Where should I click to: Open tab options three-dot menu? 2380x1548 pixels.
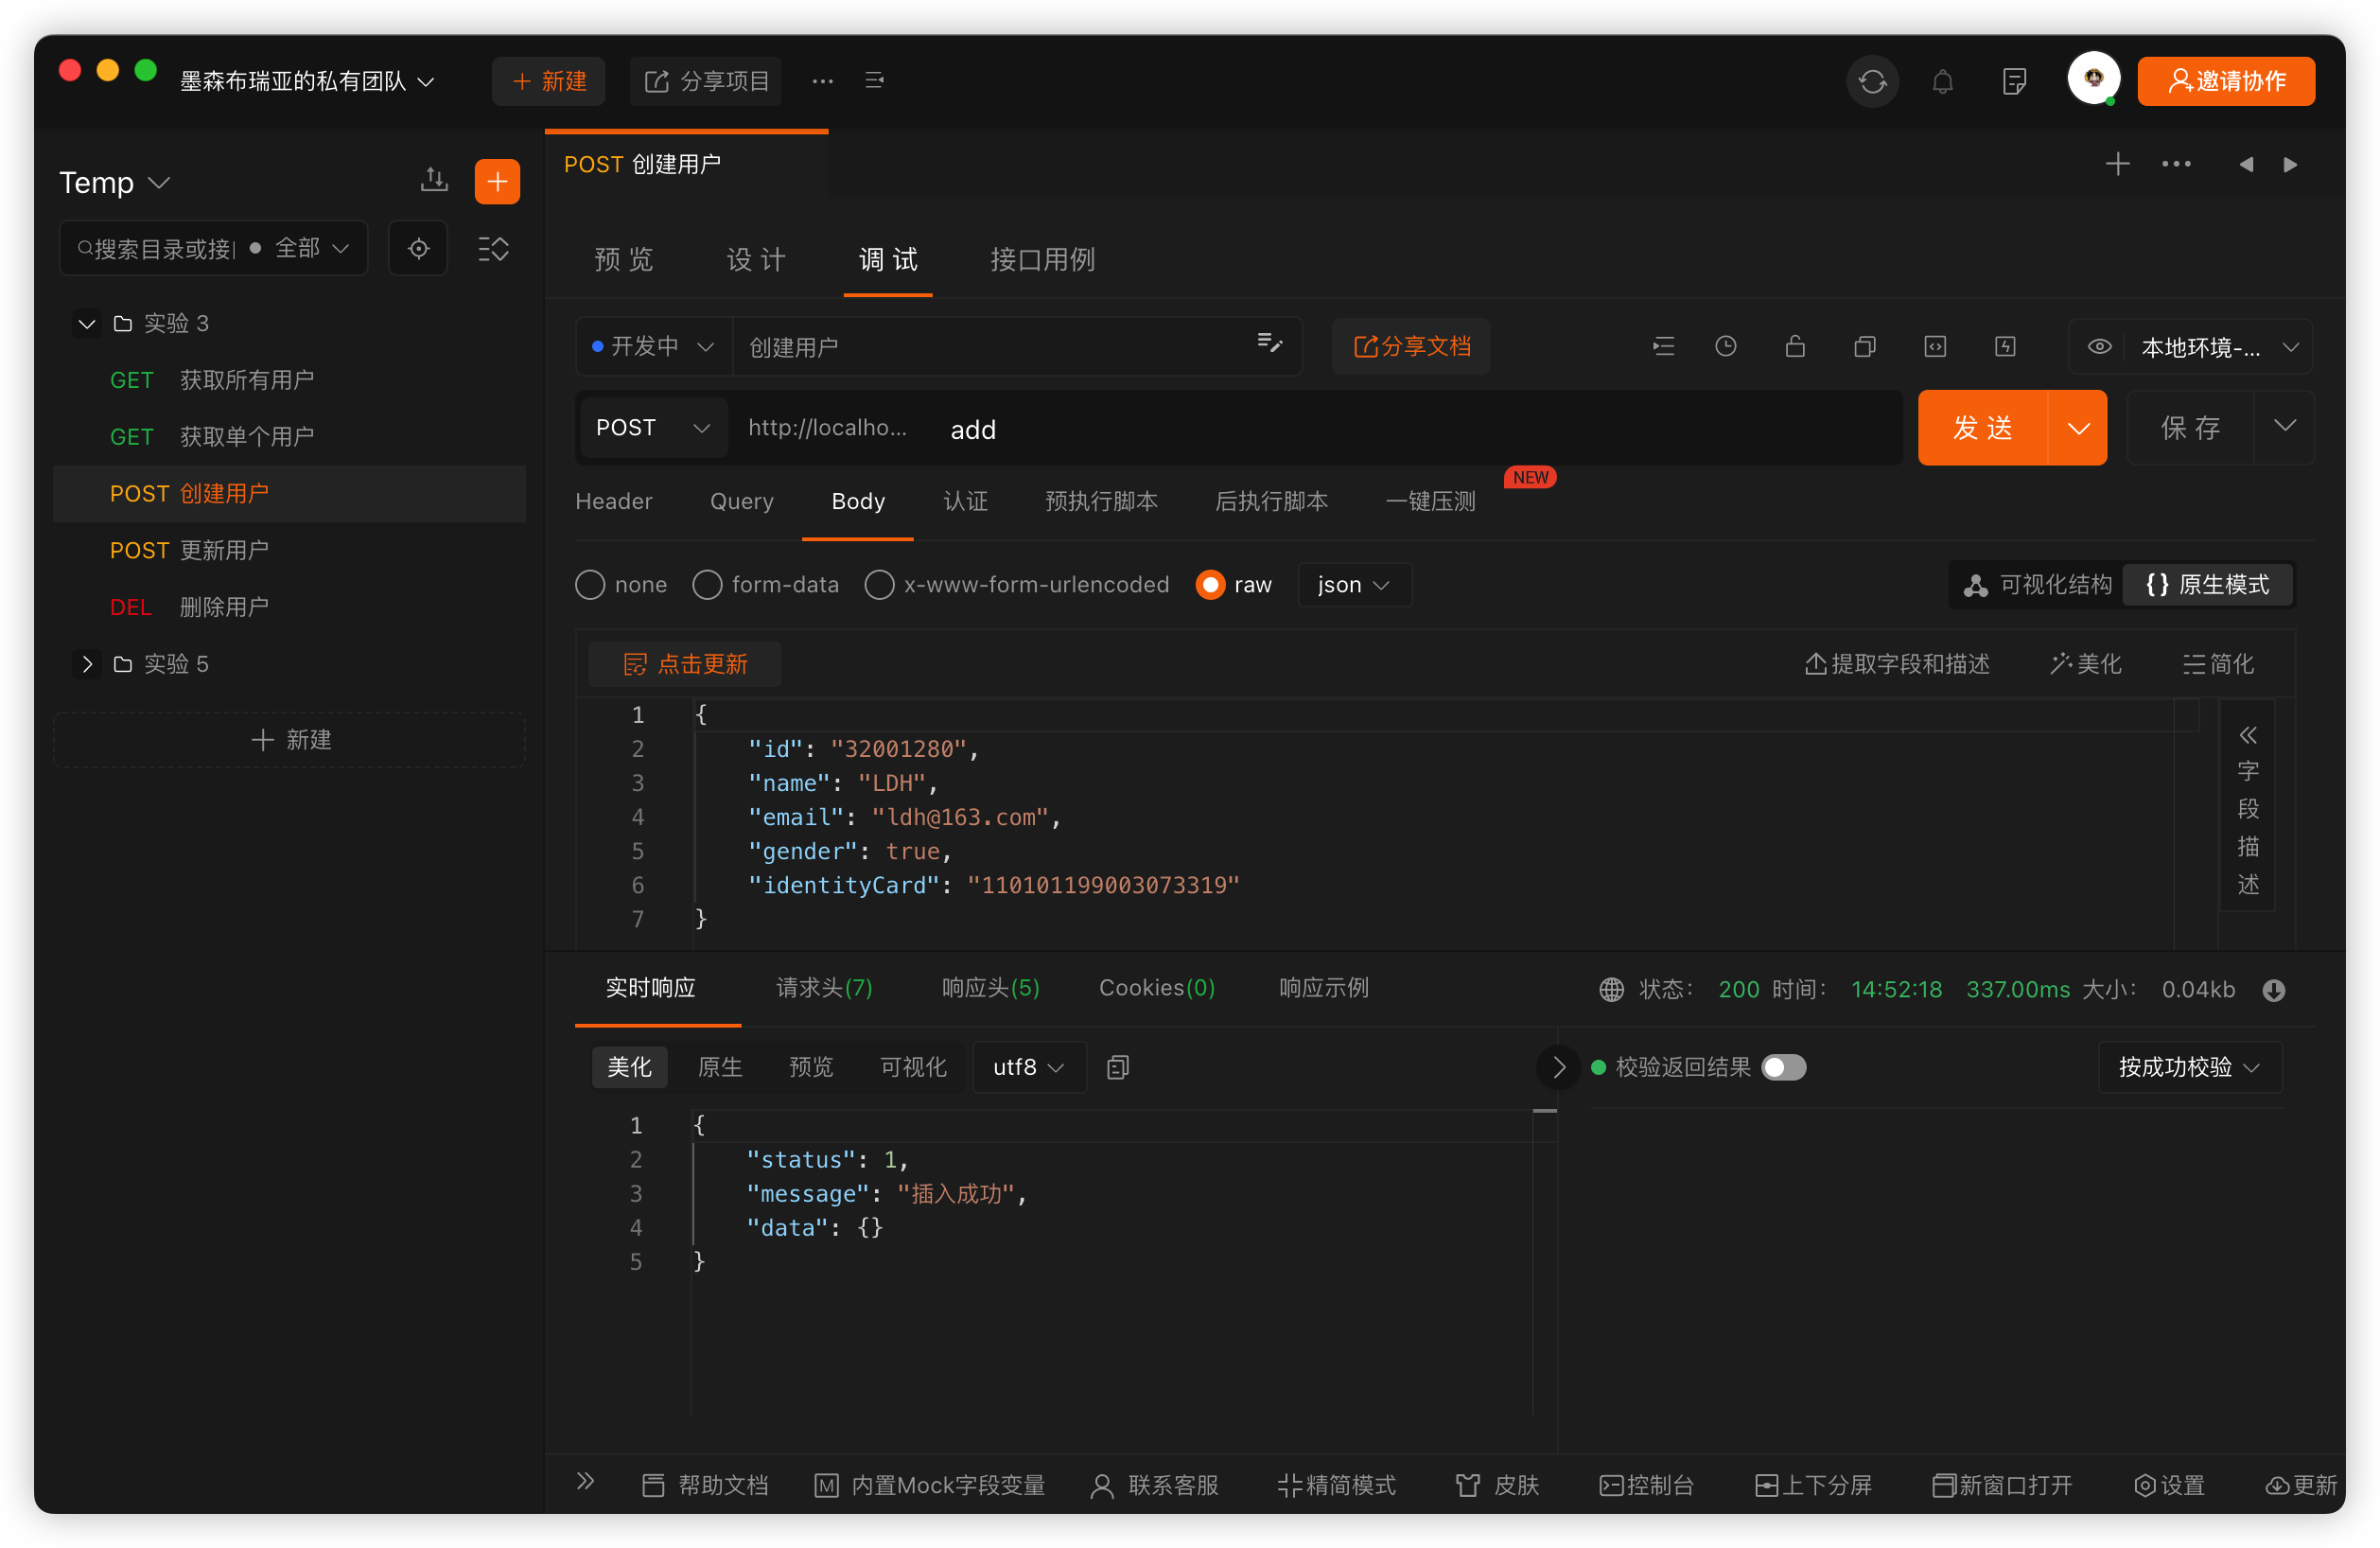(2176, 164)
